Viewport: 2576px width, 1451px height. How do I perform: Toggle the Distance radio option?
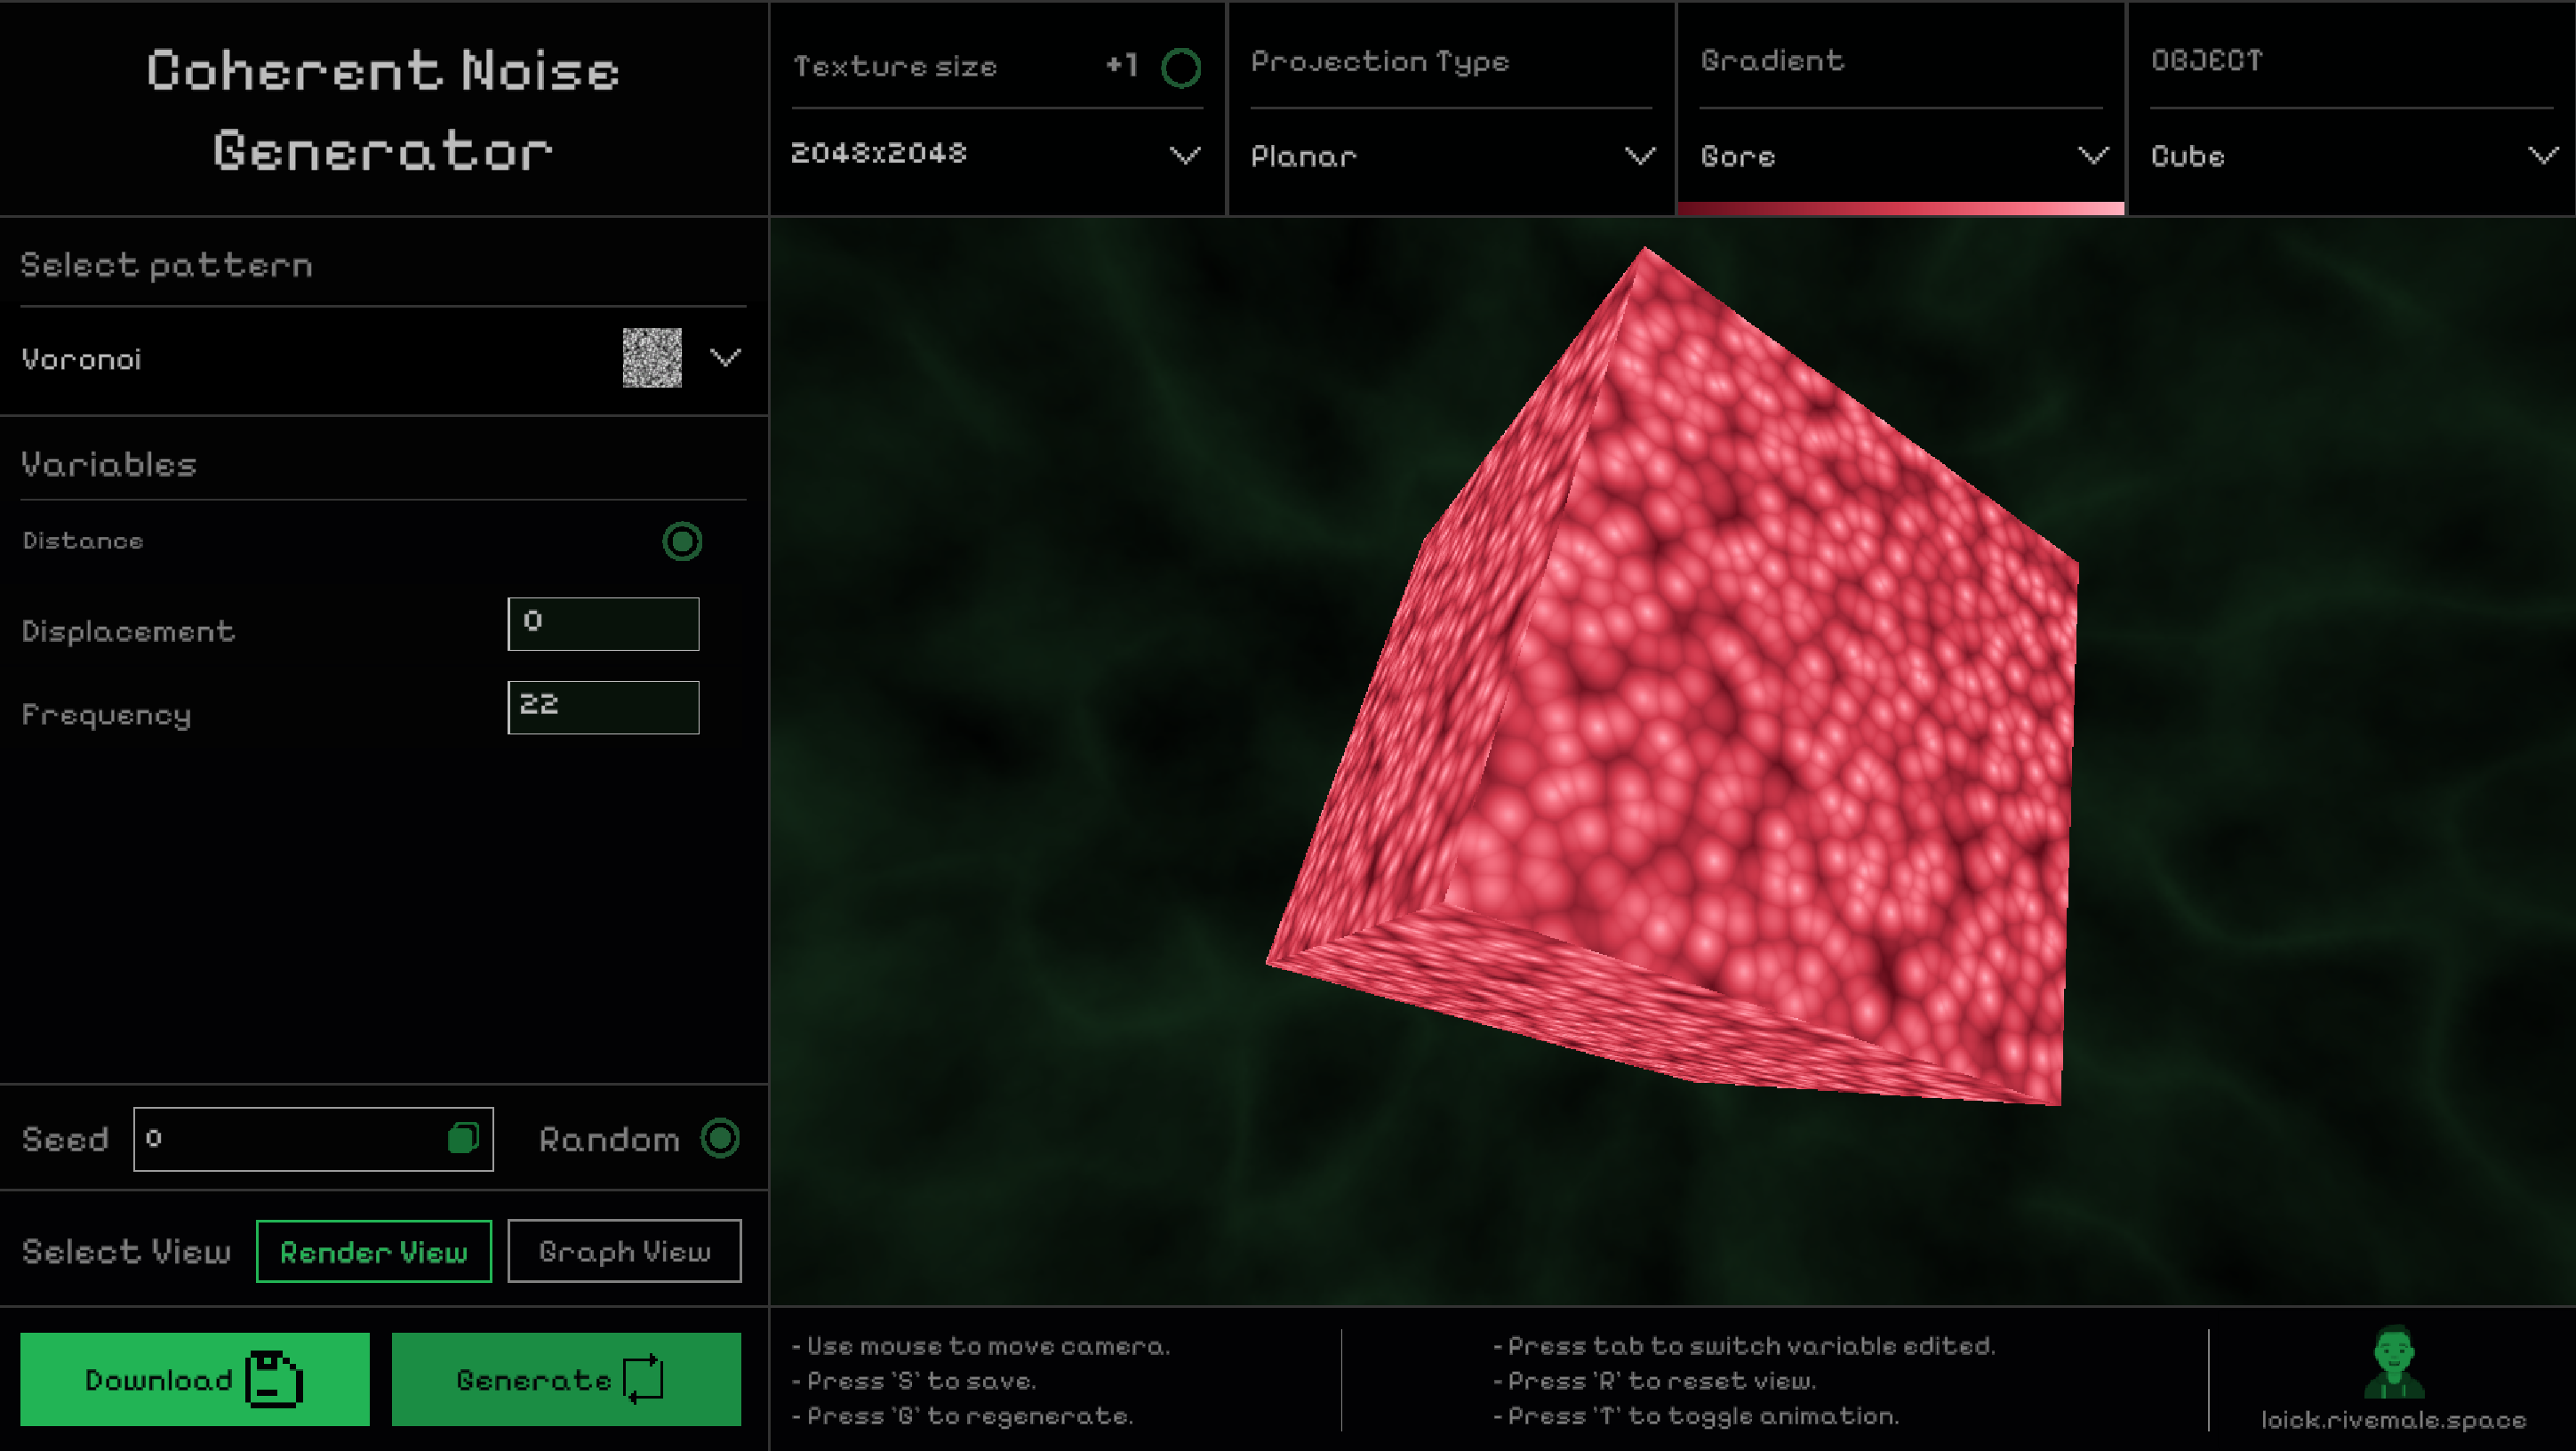[682, 541]
